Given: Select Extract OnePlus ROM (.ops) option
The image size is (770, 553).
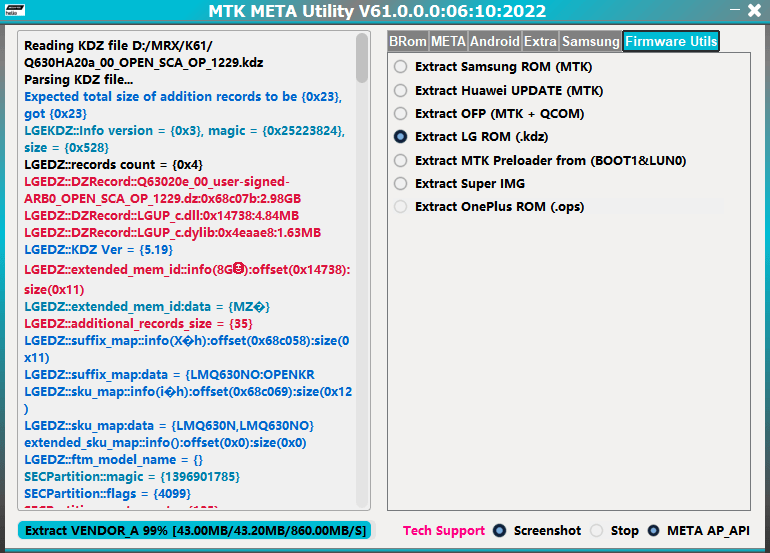Looking at the screenshot, I should (x=490, y=206).
